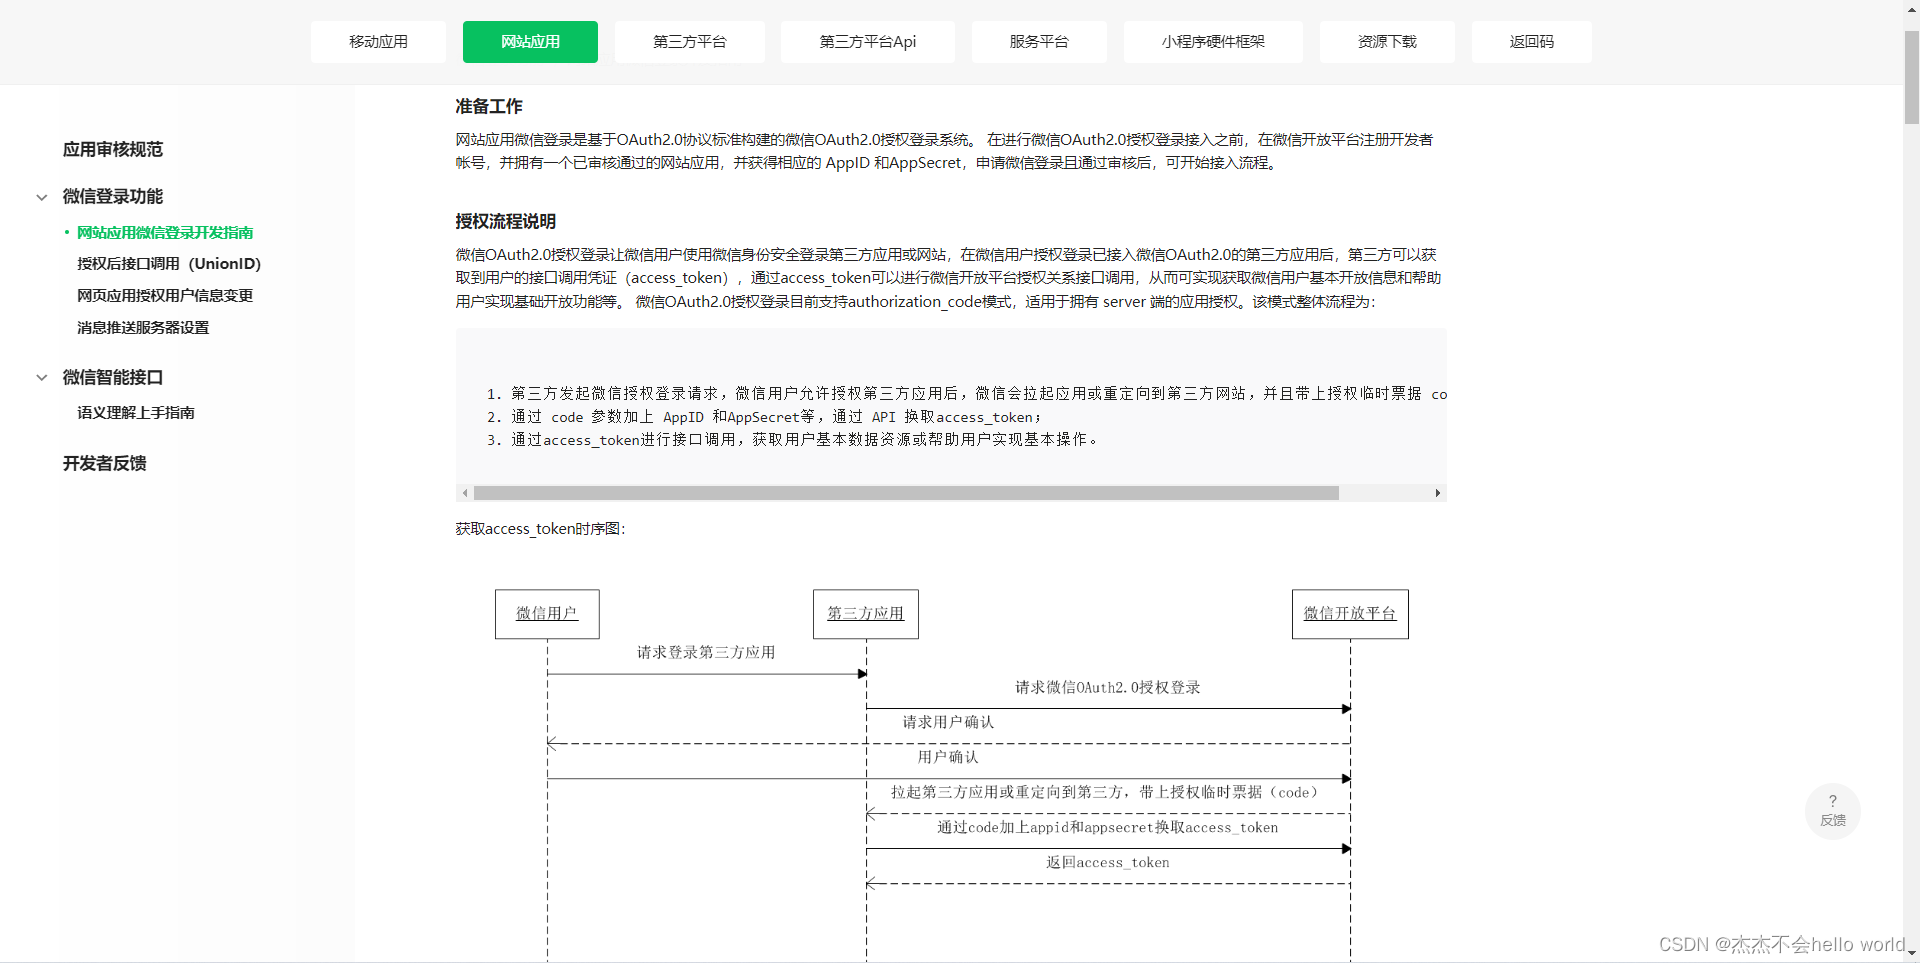Click the 请求微信OAuth2.0授权登录 diagram label
This screenshot has height=963, width=1920.
pos(1108,687)
